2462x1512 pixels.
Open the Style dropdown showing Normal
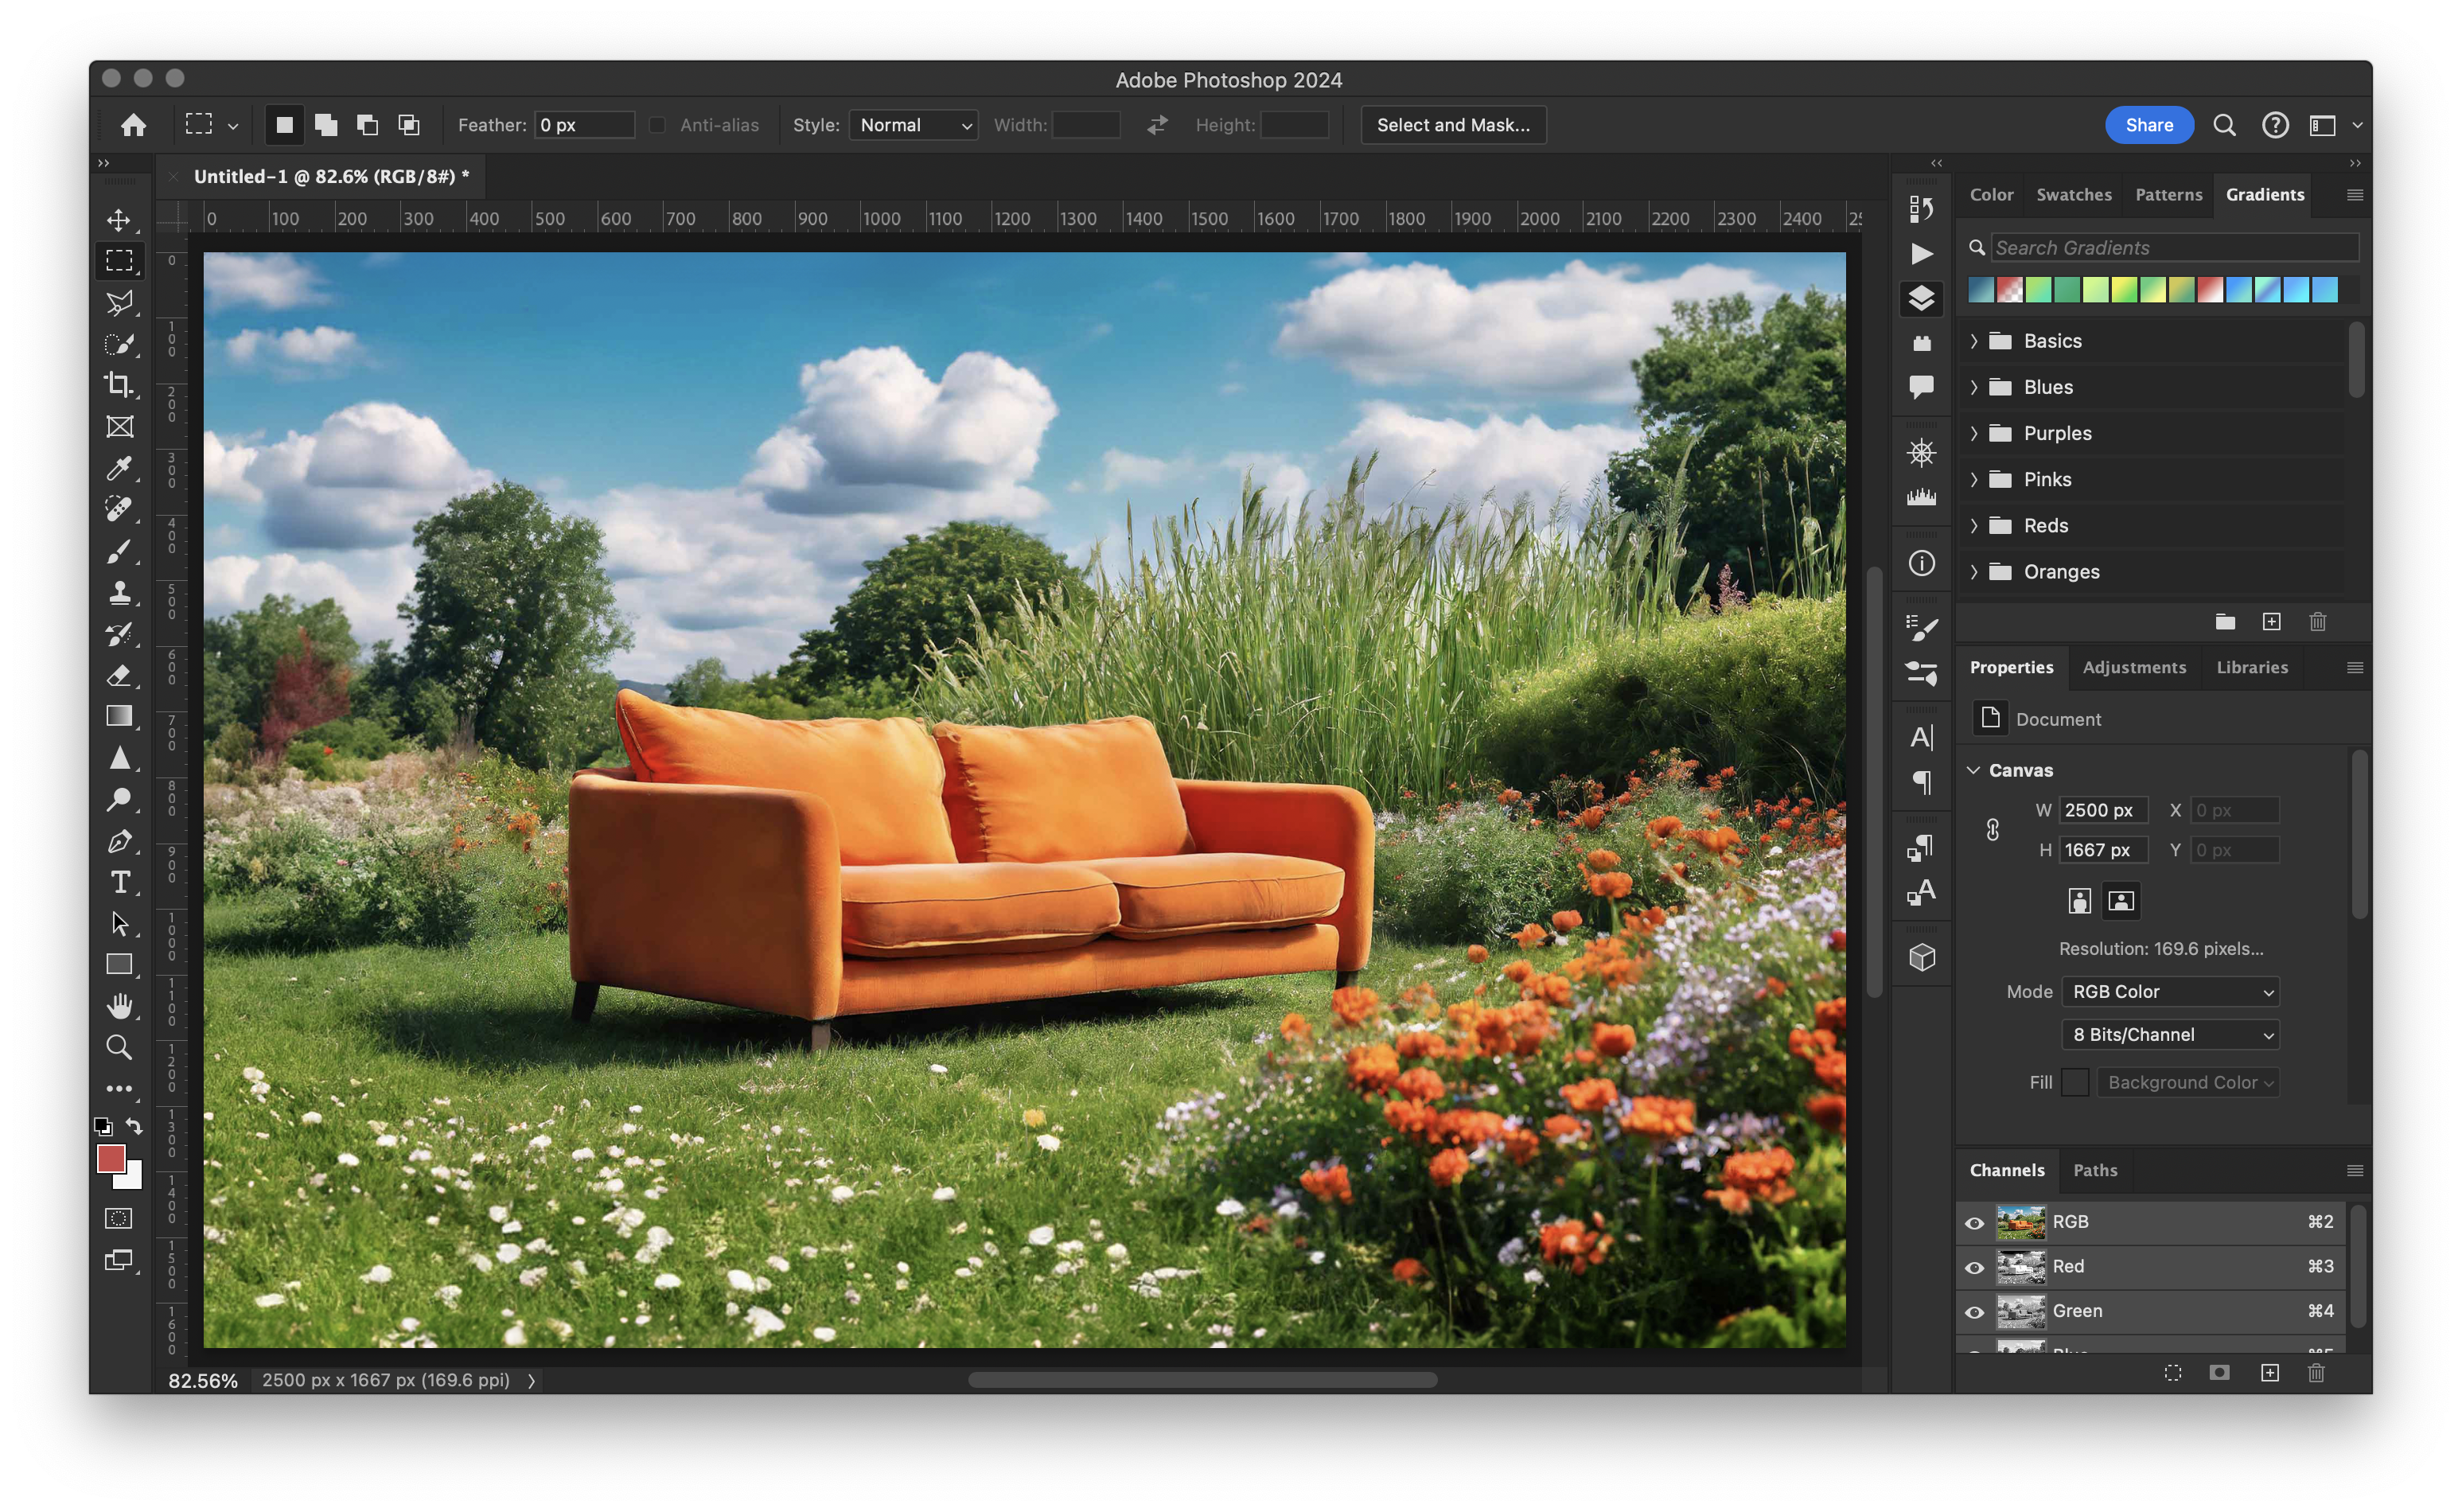pyautogui.click(x=913, y=125)
